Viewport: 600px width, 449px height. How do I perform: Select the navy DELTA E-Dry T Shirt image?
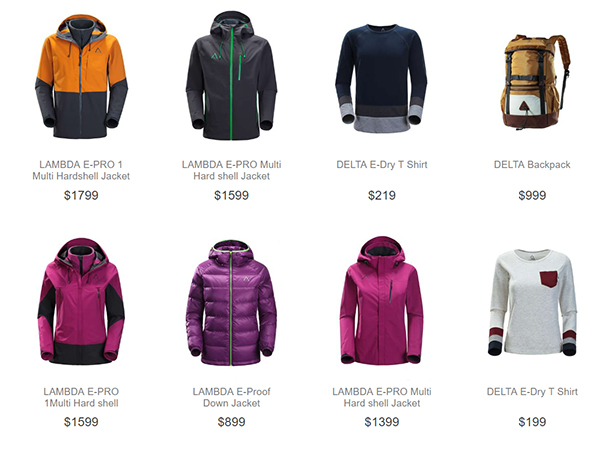[382, 78]
